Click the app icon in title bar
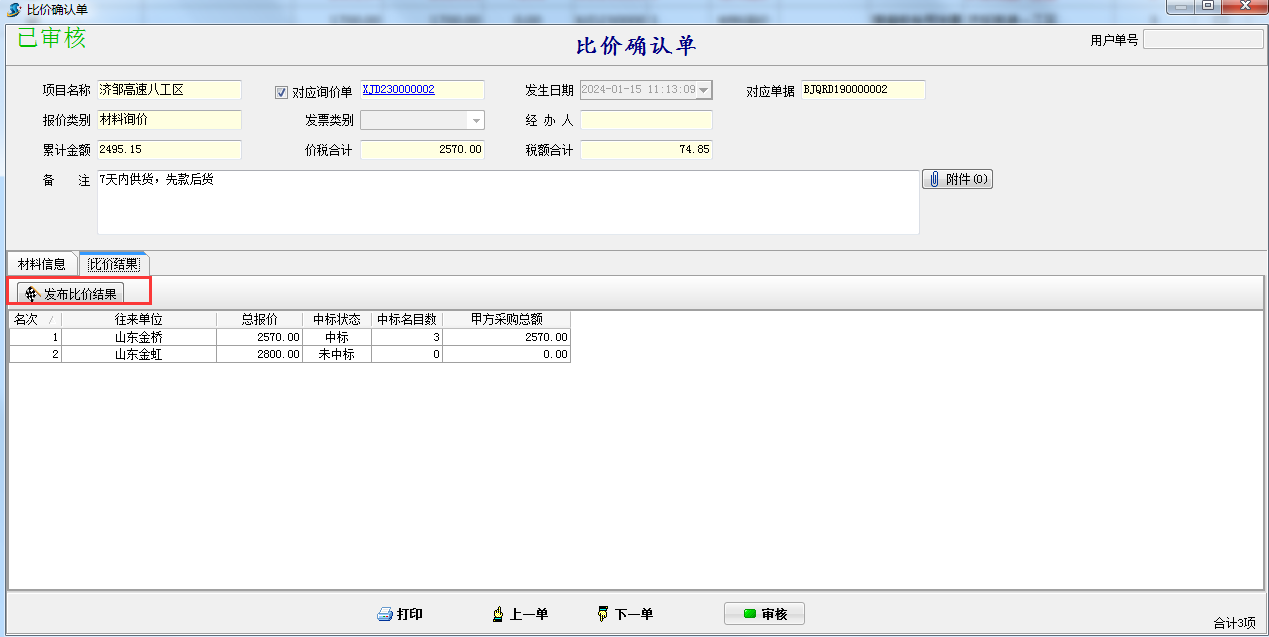Screen dimensions: 1269x637 pos(14,9)
